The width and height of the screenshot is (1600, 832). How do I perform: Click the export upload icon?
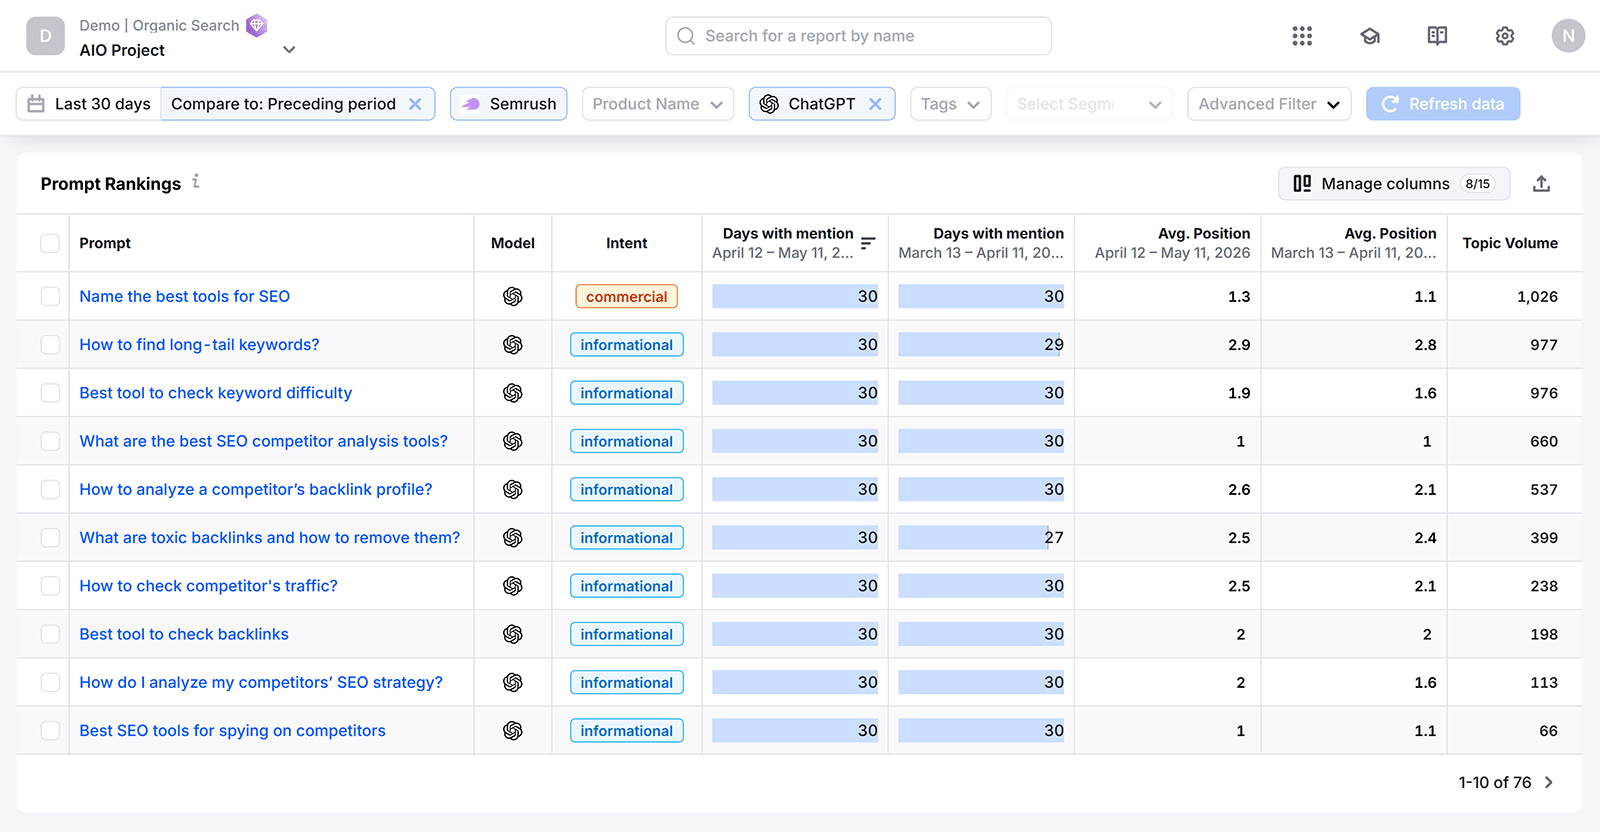coord(1541,184)
